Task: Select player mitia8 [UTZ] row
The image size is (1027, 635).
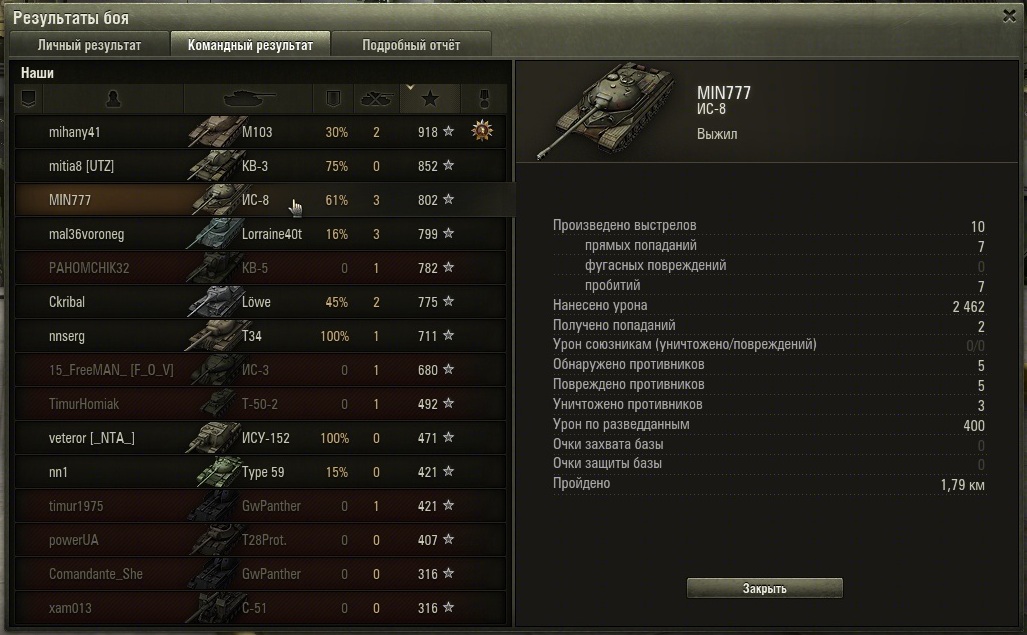Action: [x=261, y=166]
